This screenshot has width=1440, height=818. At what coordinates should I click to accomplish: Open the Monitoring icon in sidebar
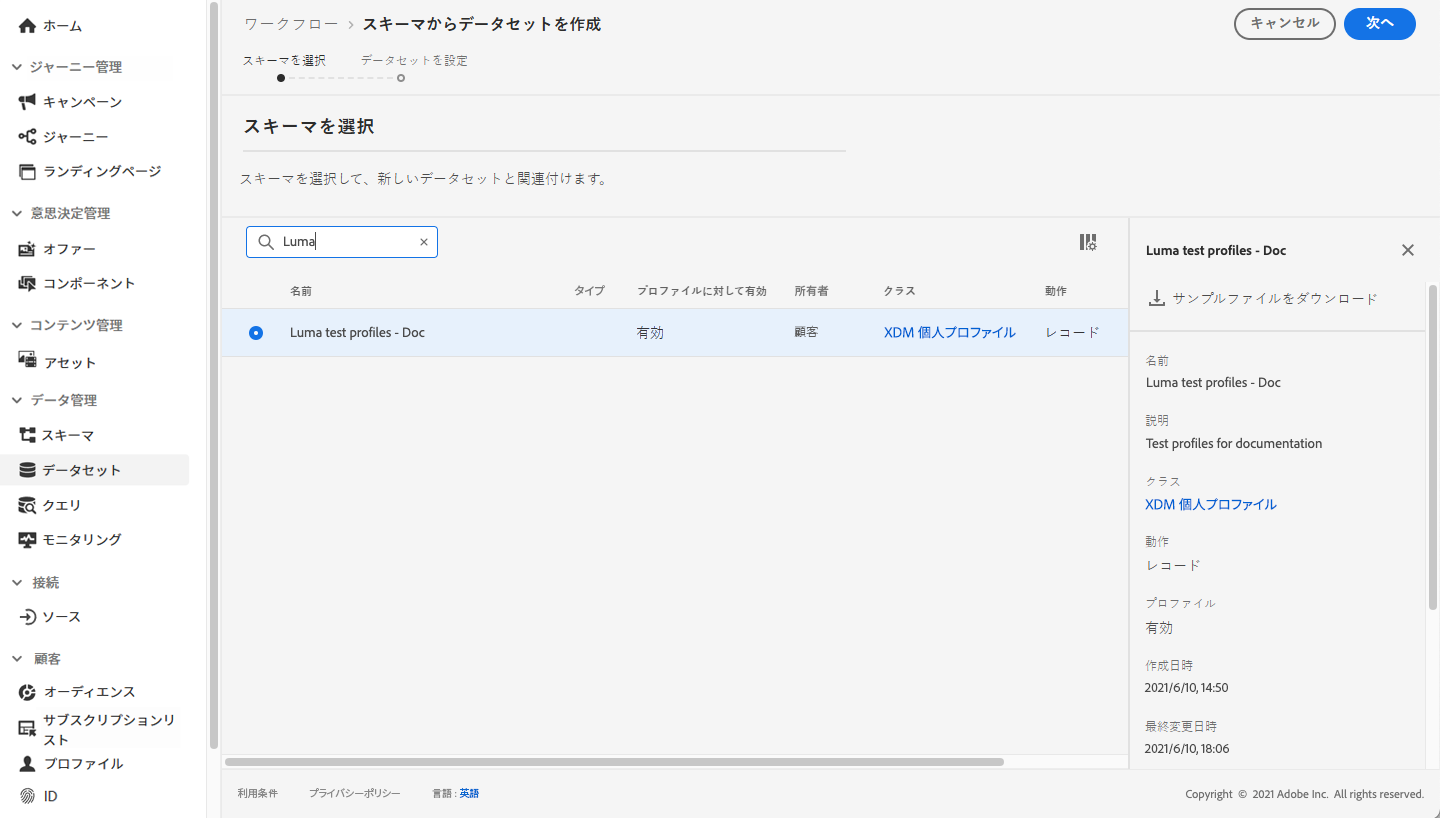click(27, 540)
